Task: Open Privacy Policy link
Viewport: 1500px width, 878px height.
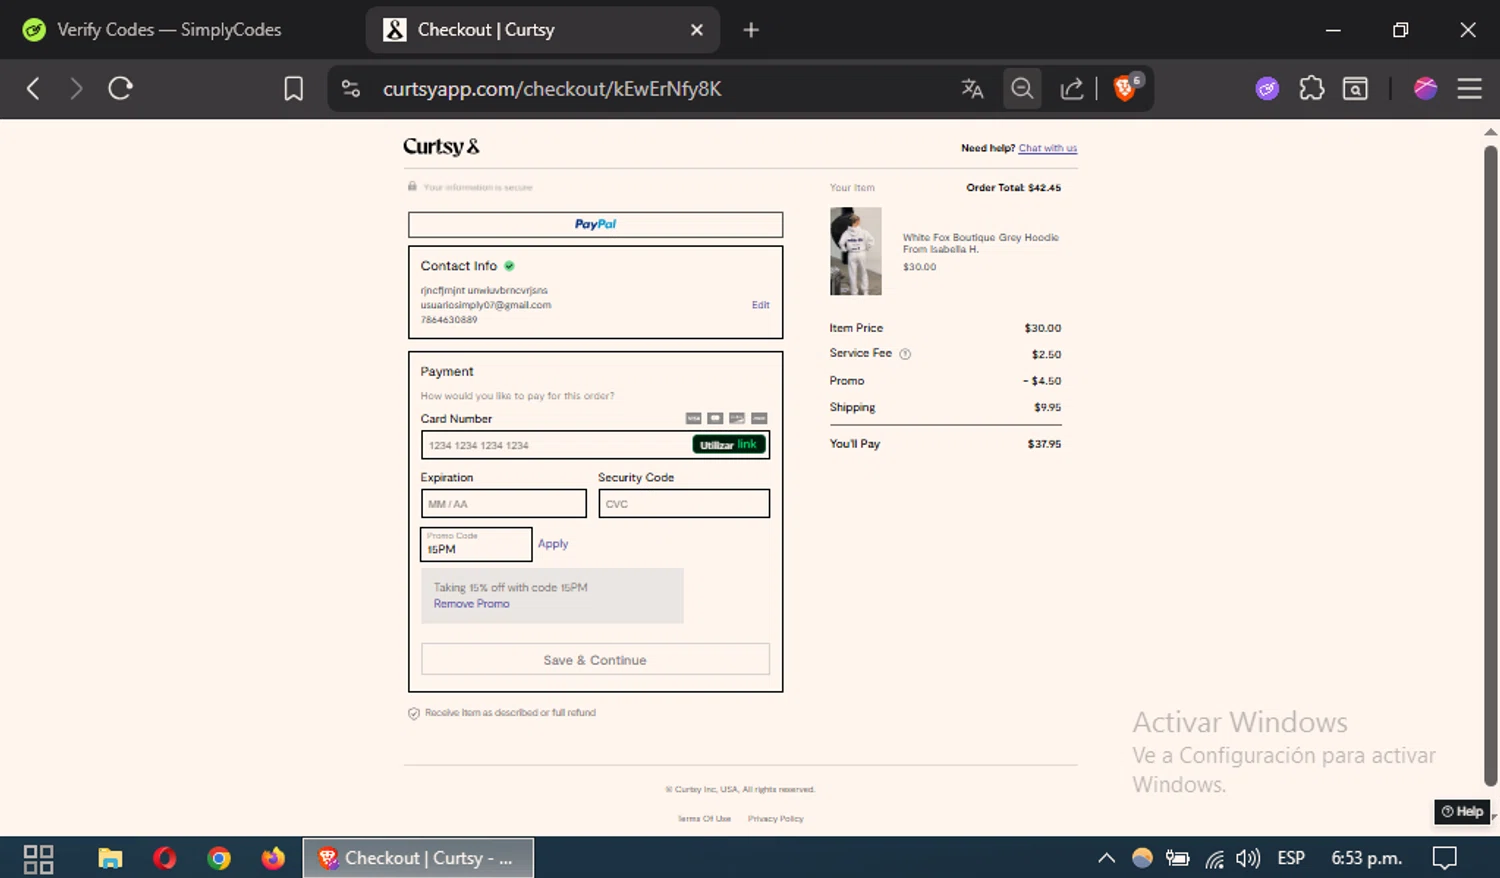Action: coord(776,819)
